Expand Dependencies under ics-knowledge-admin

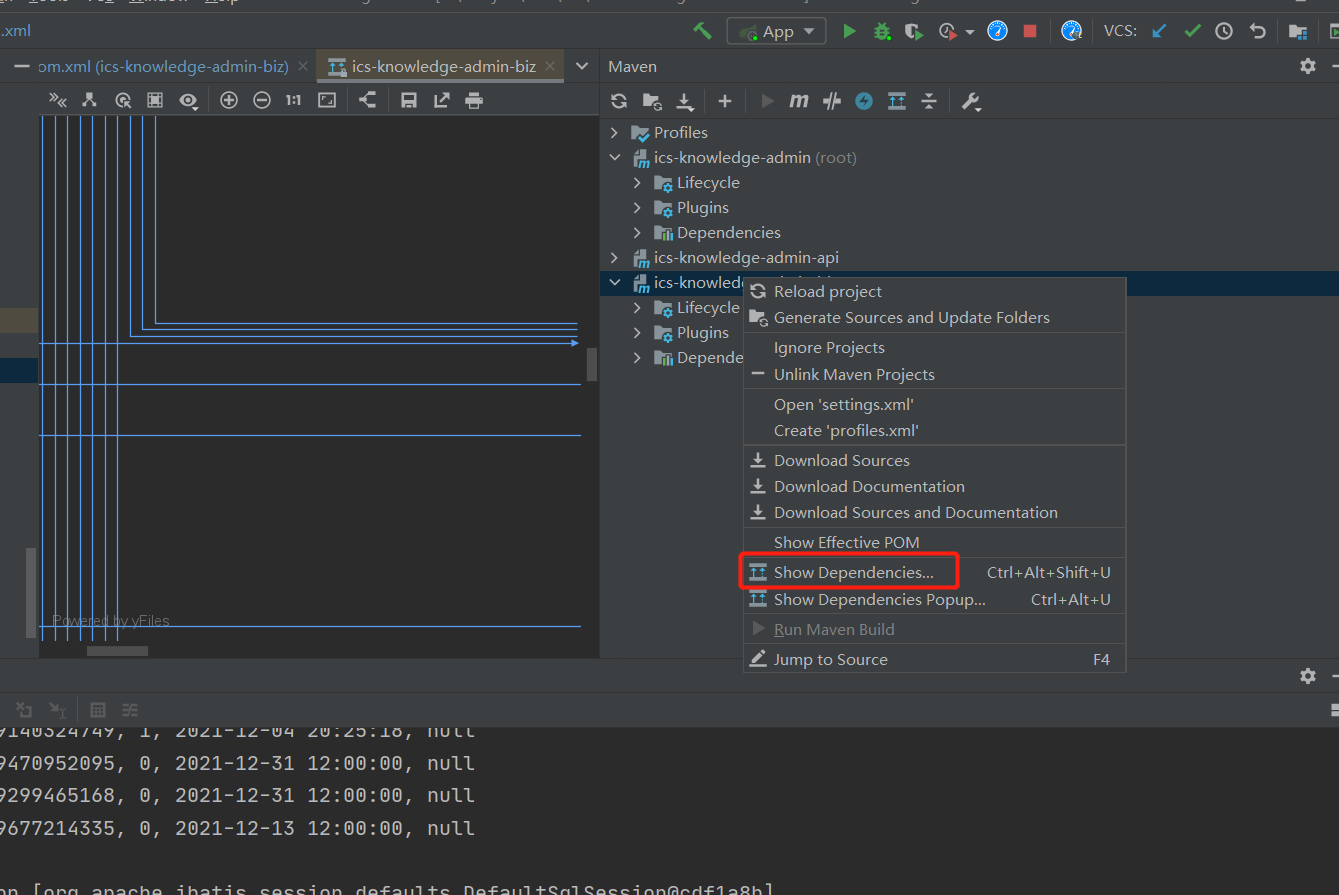637,232
